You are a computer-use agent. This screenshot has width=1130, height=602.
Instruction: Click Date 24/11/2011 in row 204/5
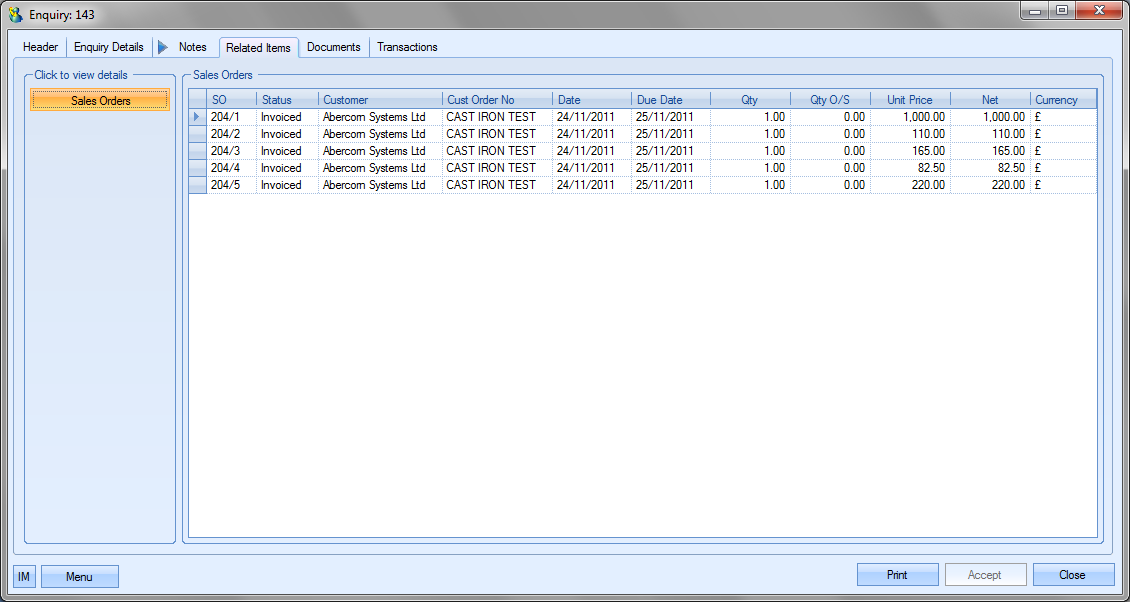pyautogui.click(x=592, y=185)
